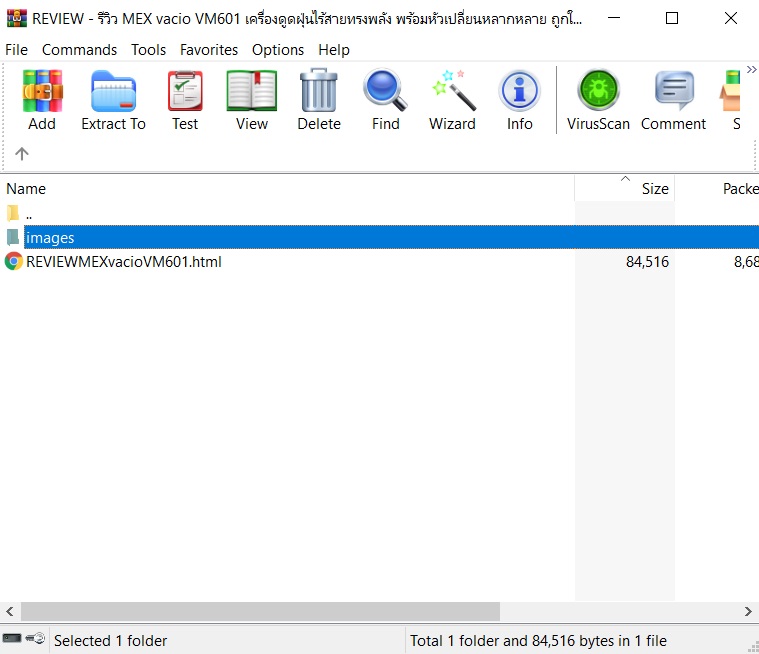Click the horizontal scrollbar right arrow
Image resolution: width=759 pixels, height=654 pixels.
pos(749,611)
